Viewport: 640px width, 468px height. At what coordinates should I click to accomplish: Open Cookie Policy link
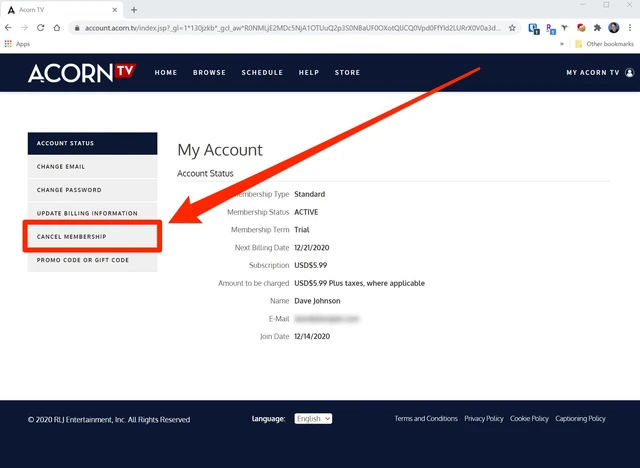[529, 419]
